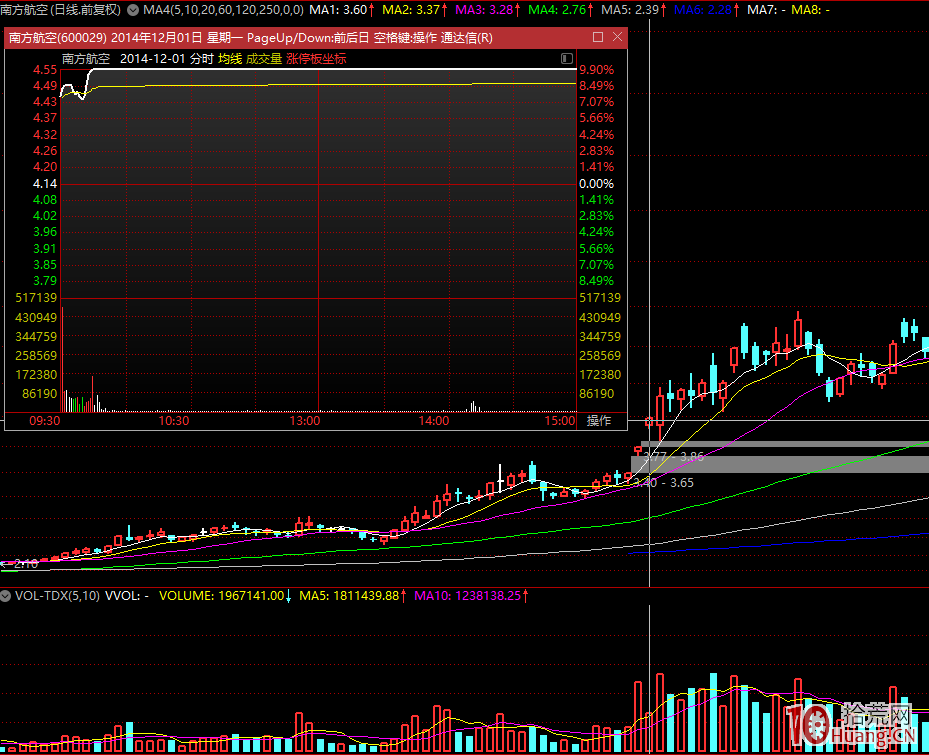Click the VOLUME: 1967141.00 readout
This screenshot has width=929, height=755.
point(222,596)
